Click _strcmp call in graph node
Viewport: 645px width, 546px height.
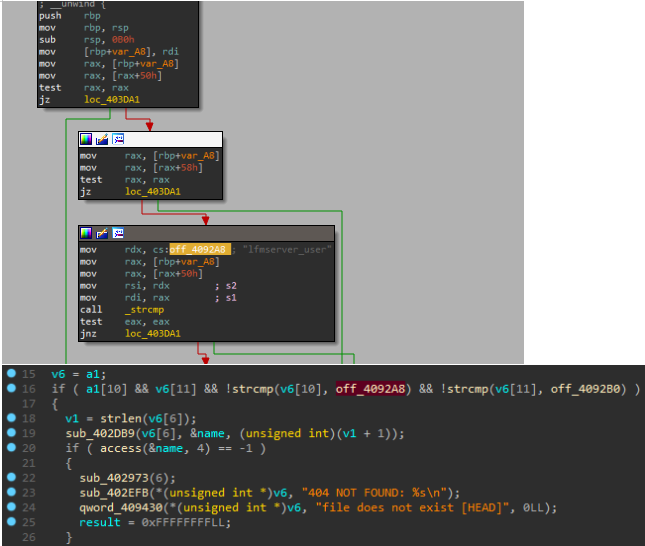144,309
